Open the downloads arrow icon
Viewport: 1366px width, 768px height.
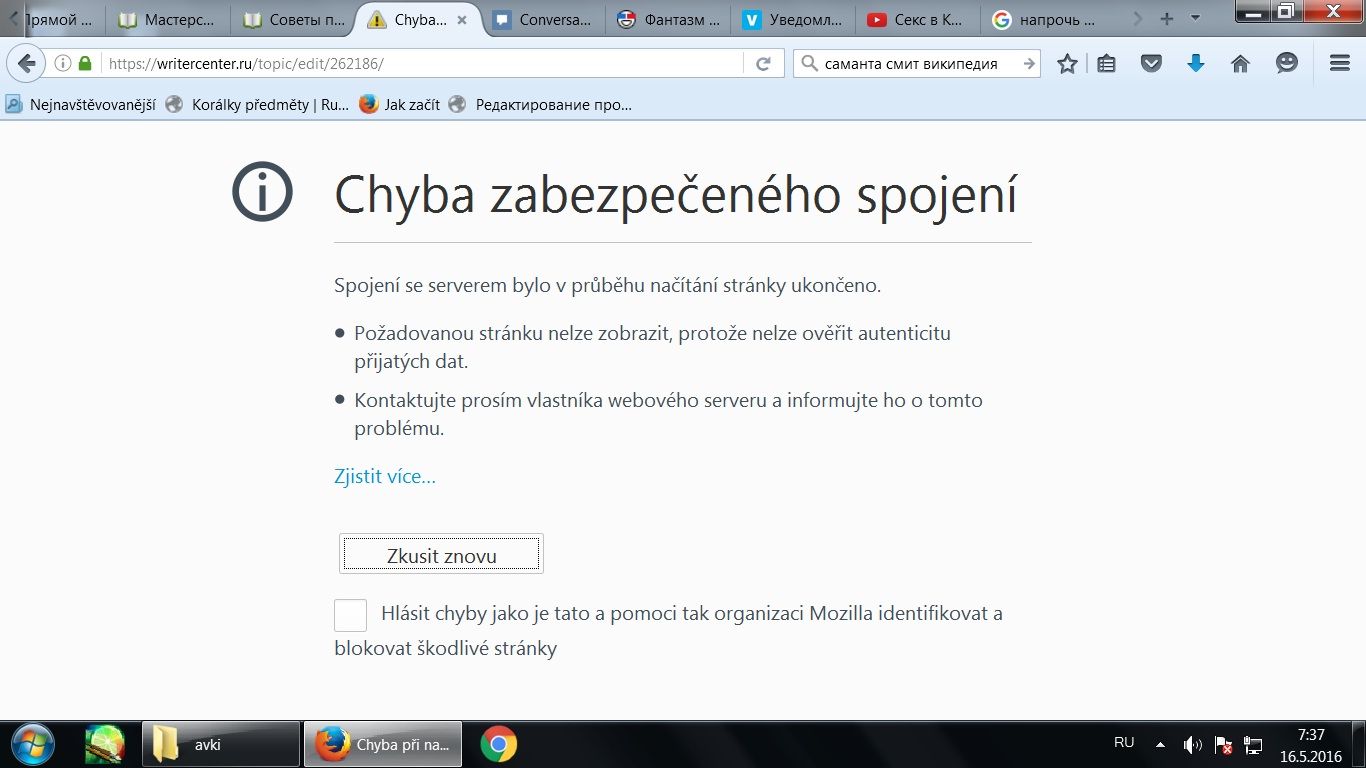click(x=1195, y=64)
